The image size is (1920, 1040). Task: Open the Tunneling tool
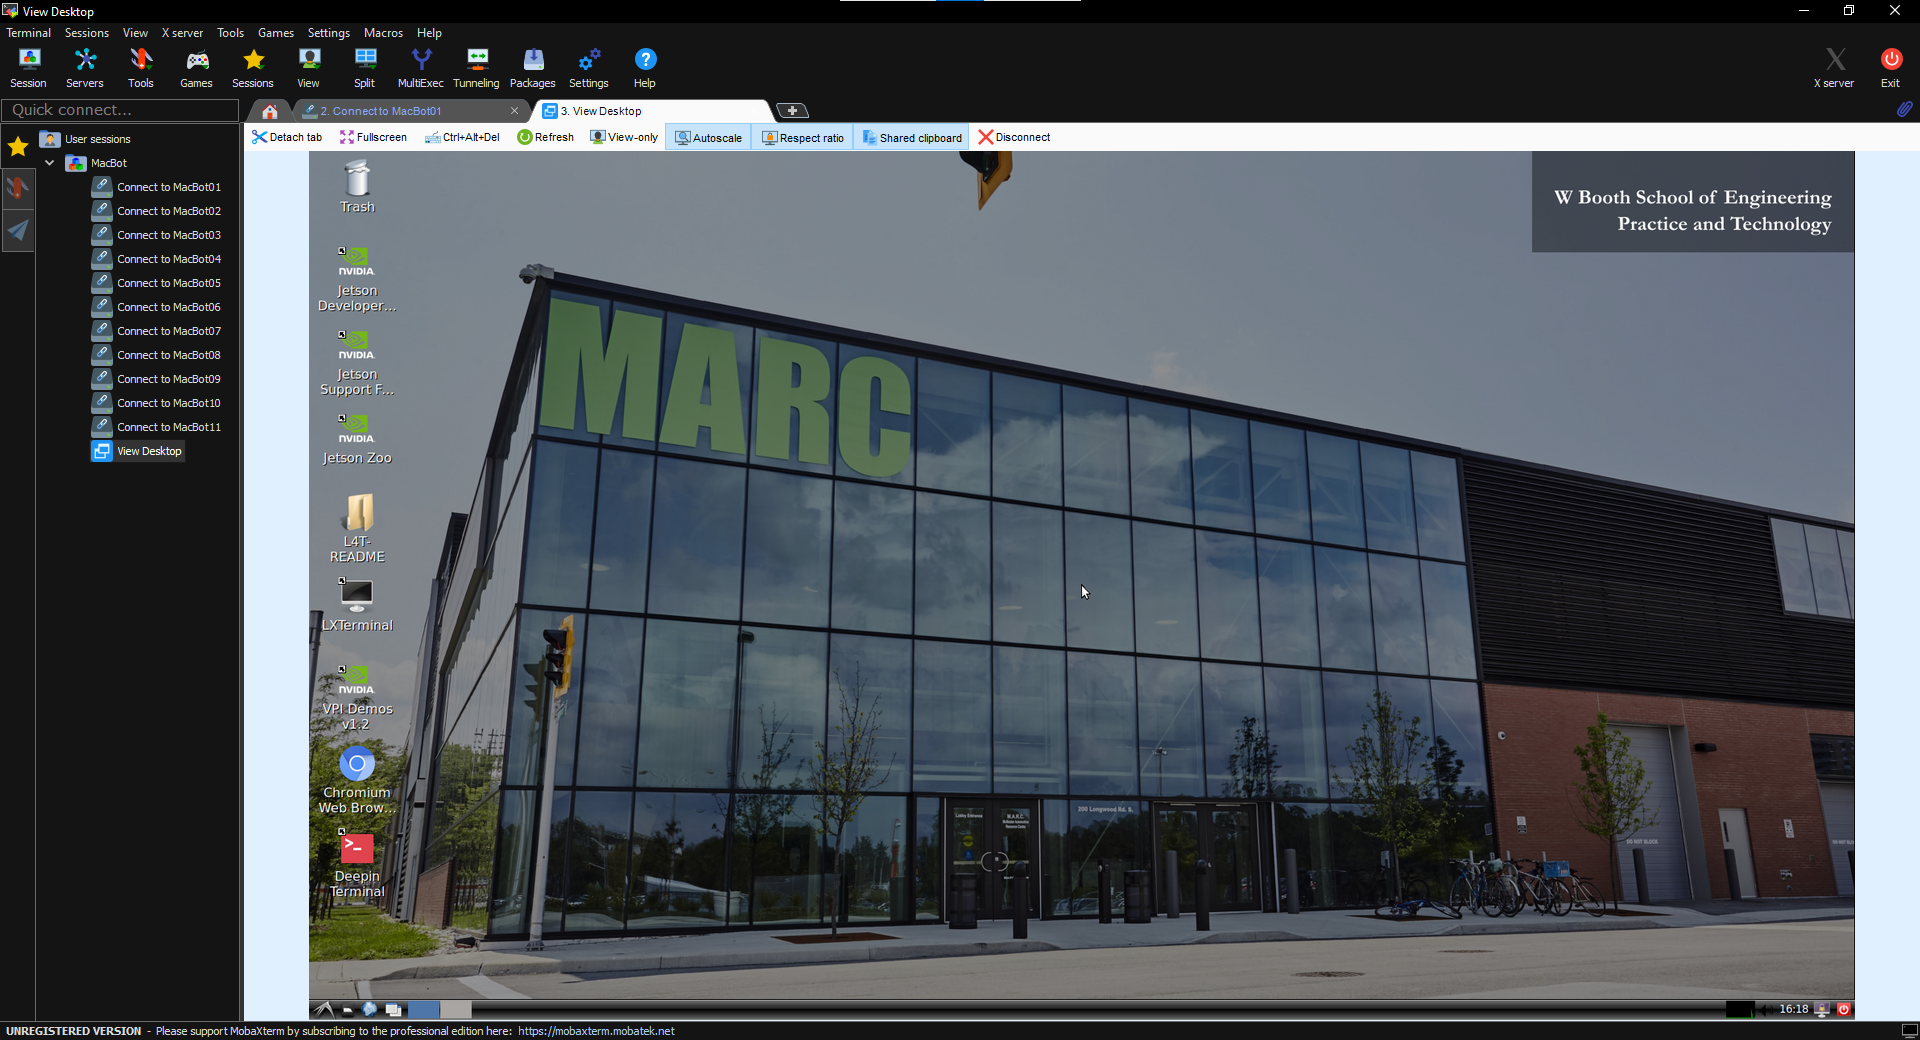click(x=476, y=68)
